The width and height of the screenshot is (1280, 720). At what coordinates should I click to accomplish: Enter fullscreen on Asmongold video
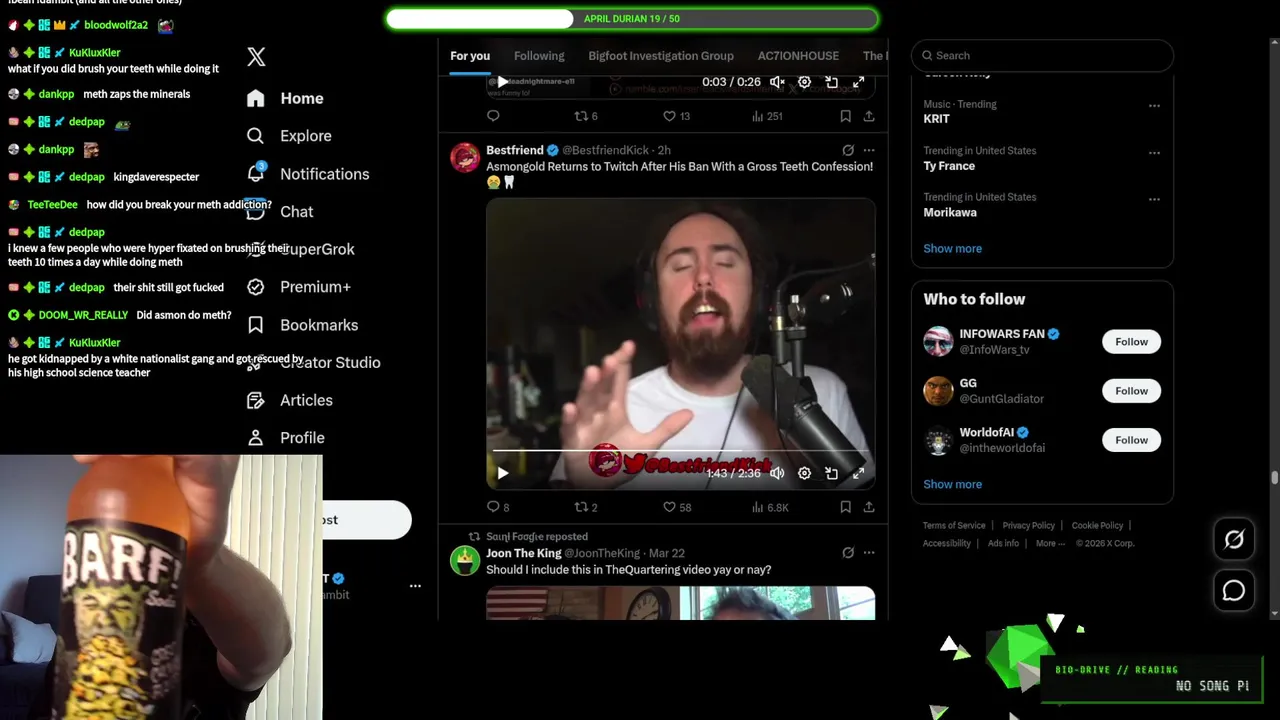coord(858,473)
